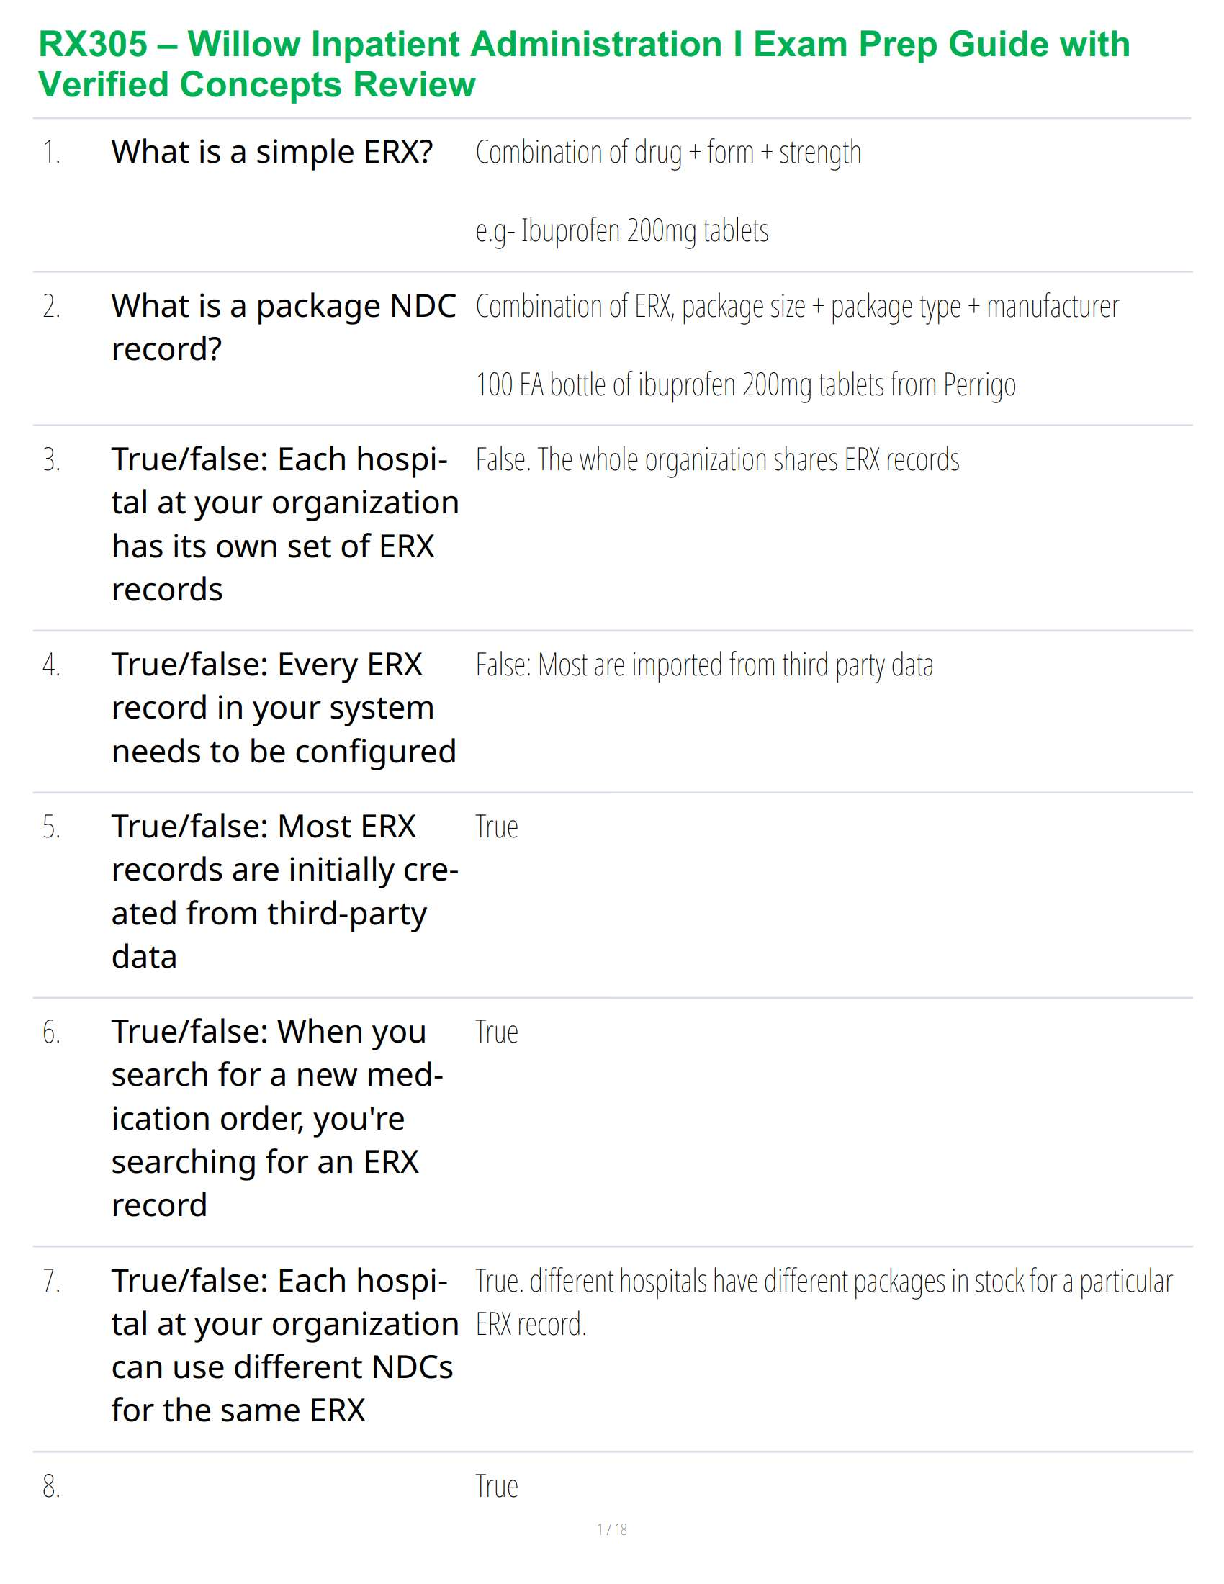This screenshot has height=1584, width=1224.
Task: Click question about ERX records created from third-party data
Action: pyautogui.click(x=284, y=891)
